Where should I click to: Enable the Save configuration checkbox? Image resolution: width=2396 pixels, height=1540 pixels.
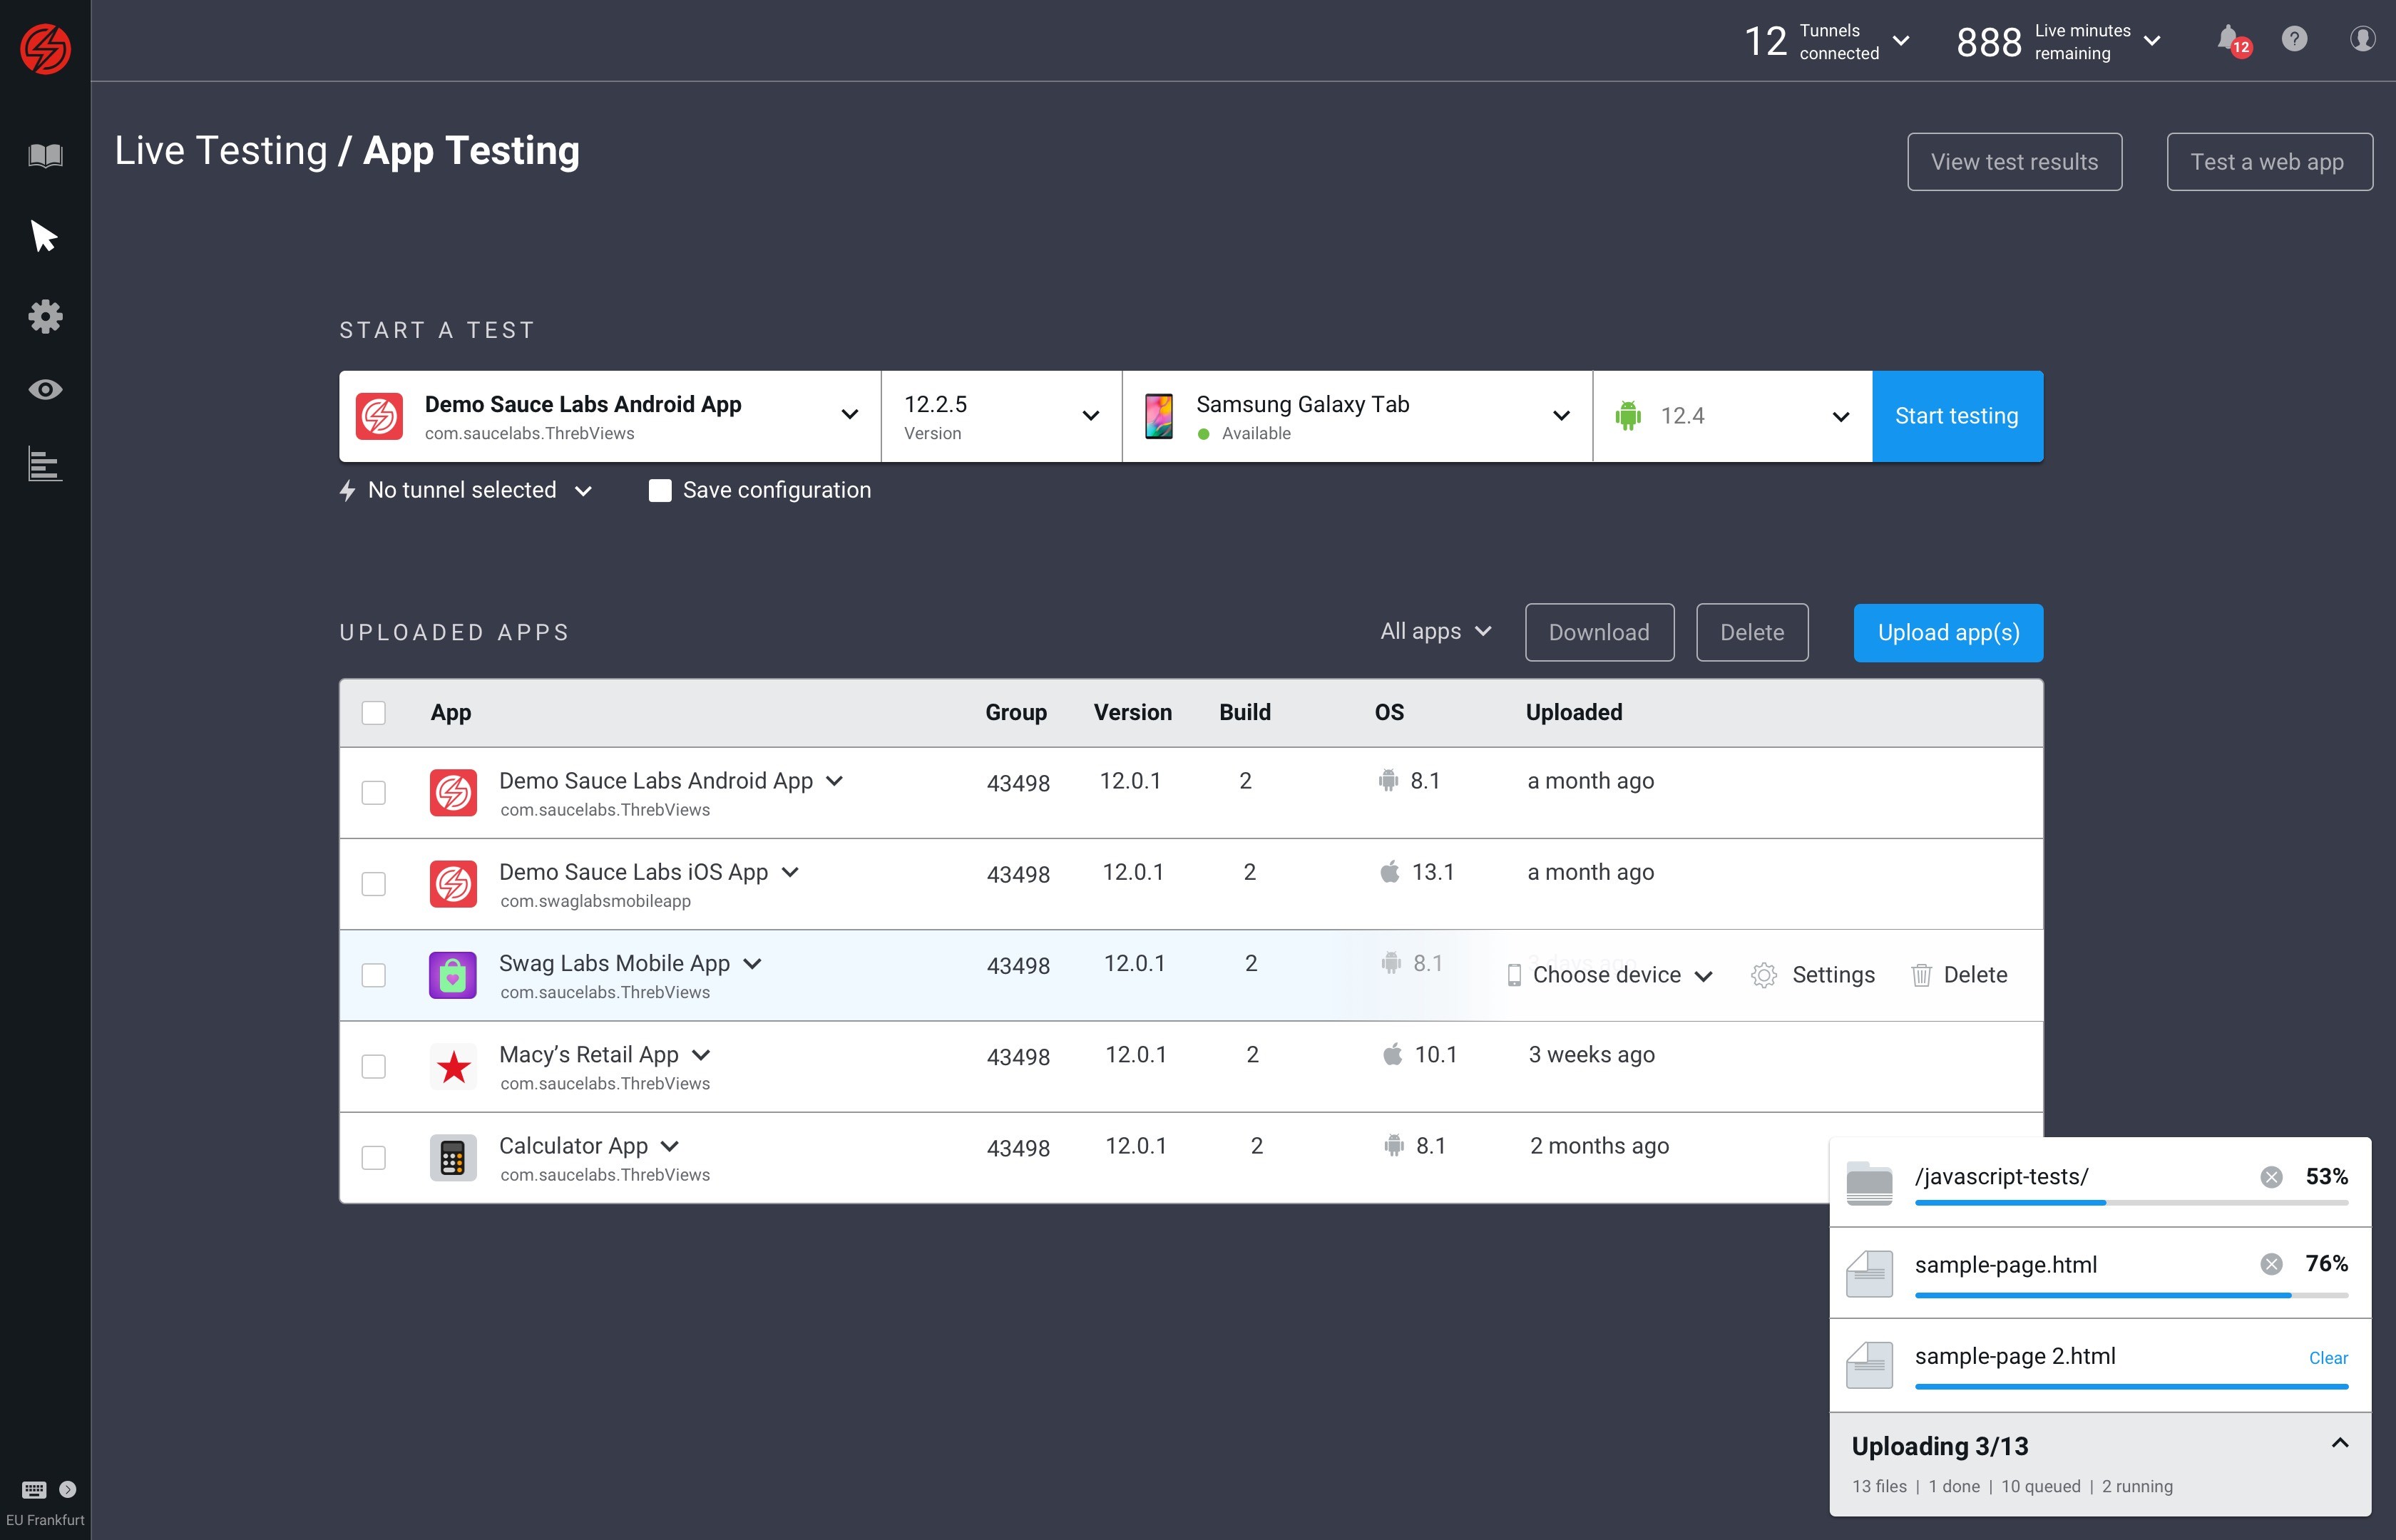[660, 490]
